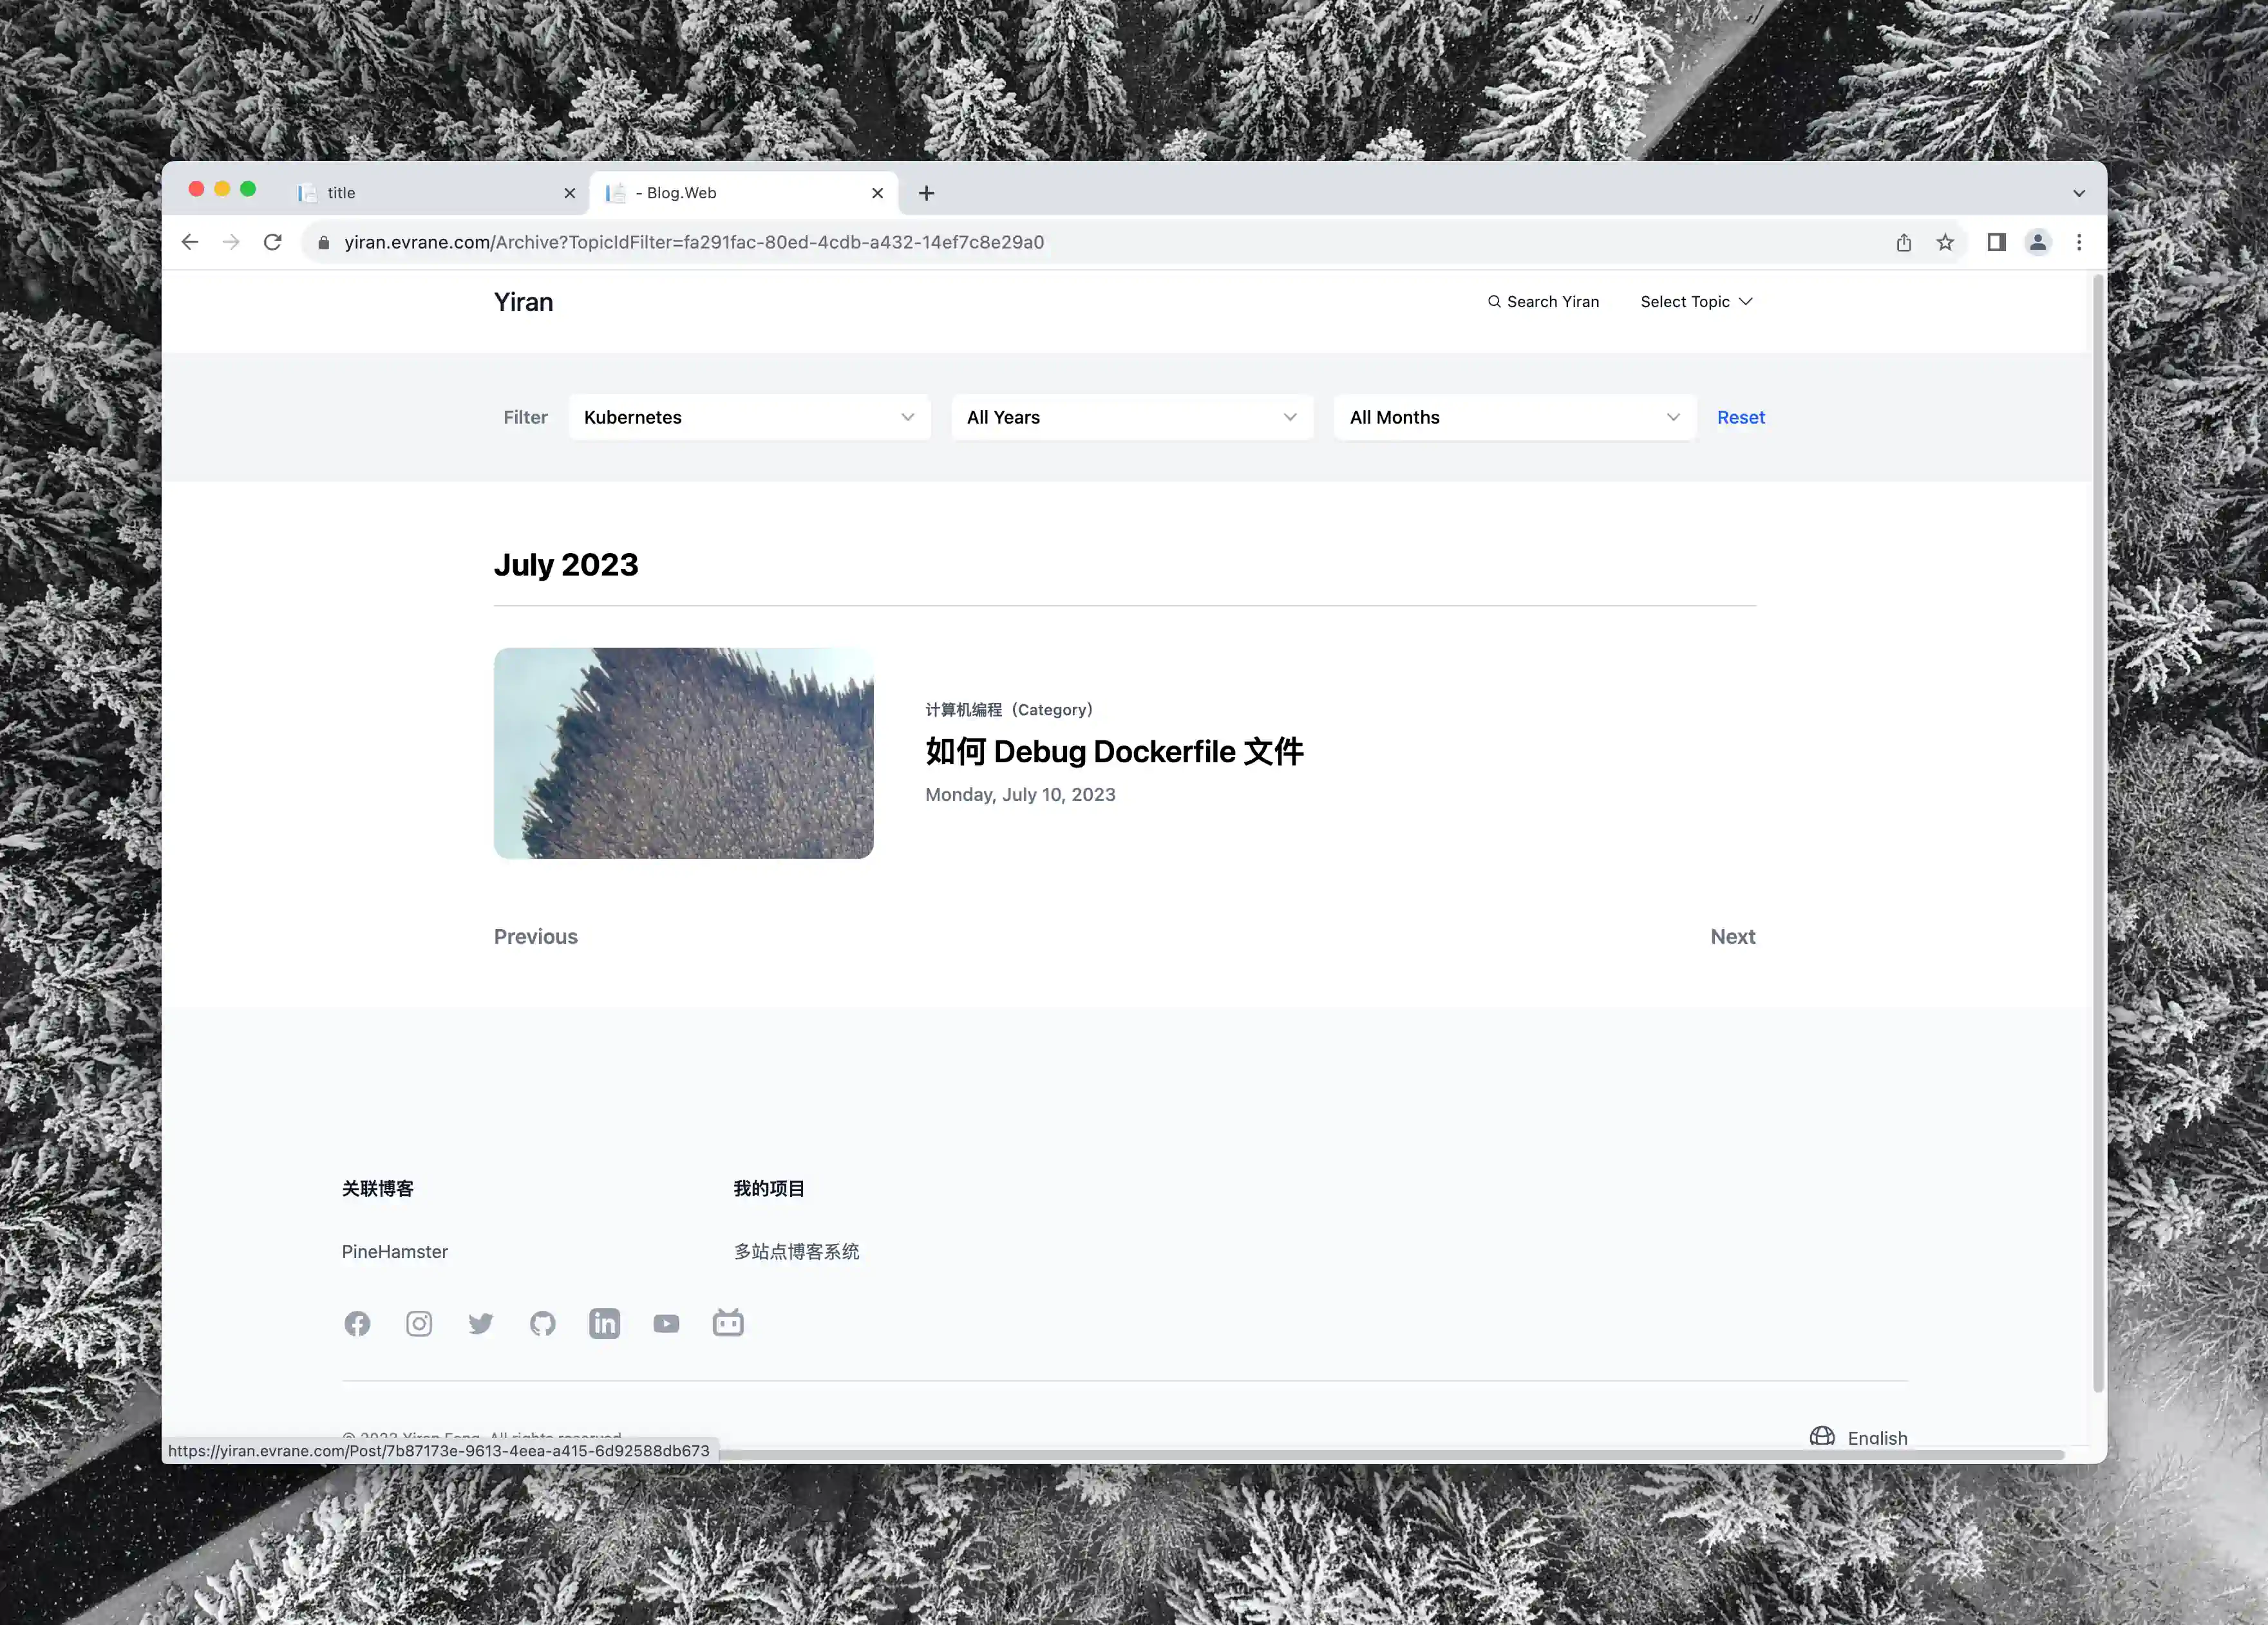This screenshot has height=1625, width=2268.
Task: Switch to the 'title' browser tab
Action: pos(430,192)
